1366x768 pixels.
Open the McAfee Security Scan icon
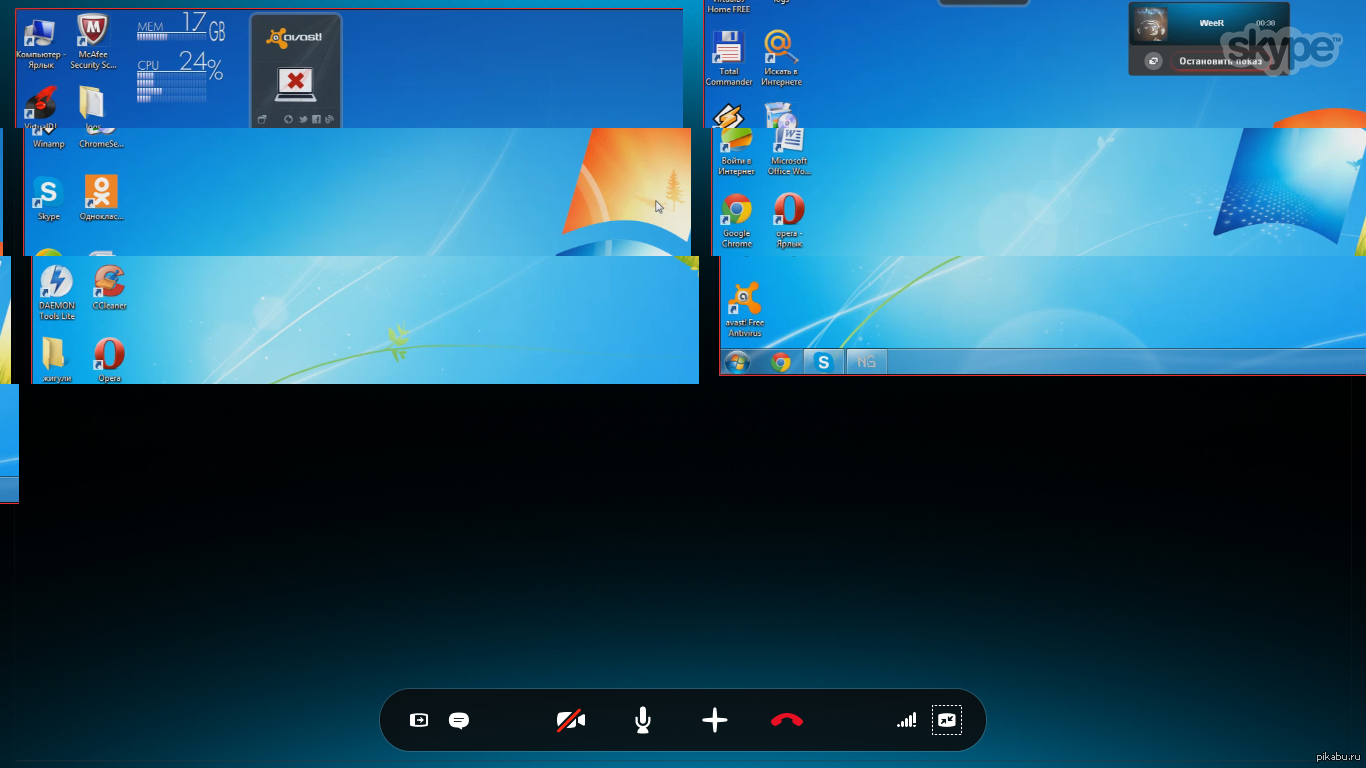[x=93, y=42]
